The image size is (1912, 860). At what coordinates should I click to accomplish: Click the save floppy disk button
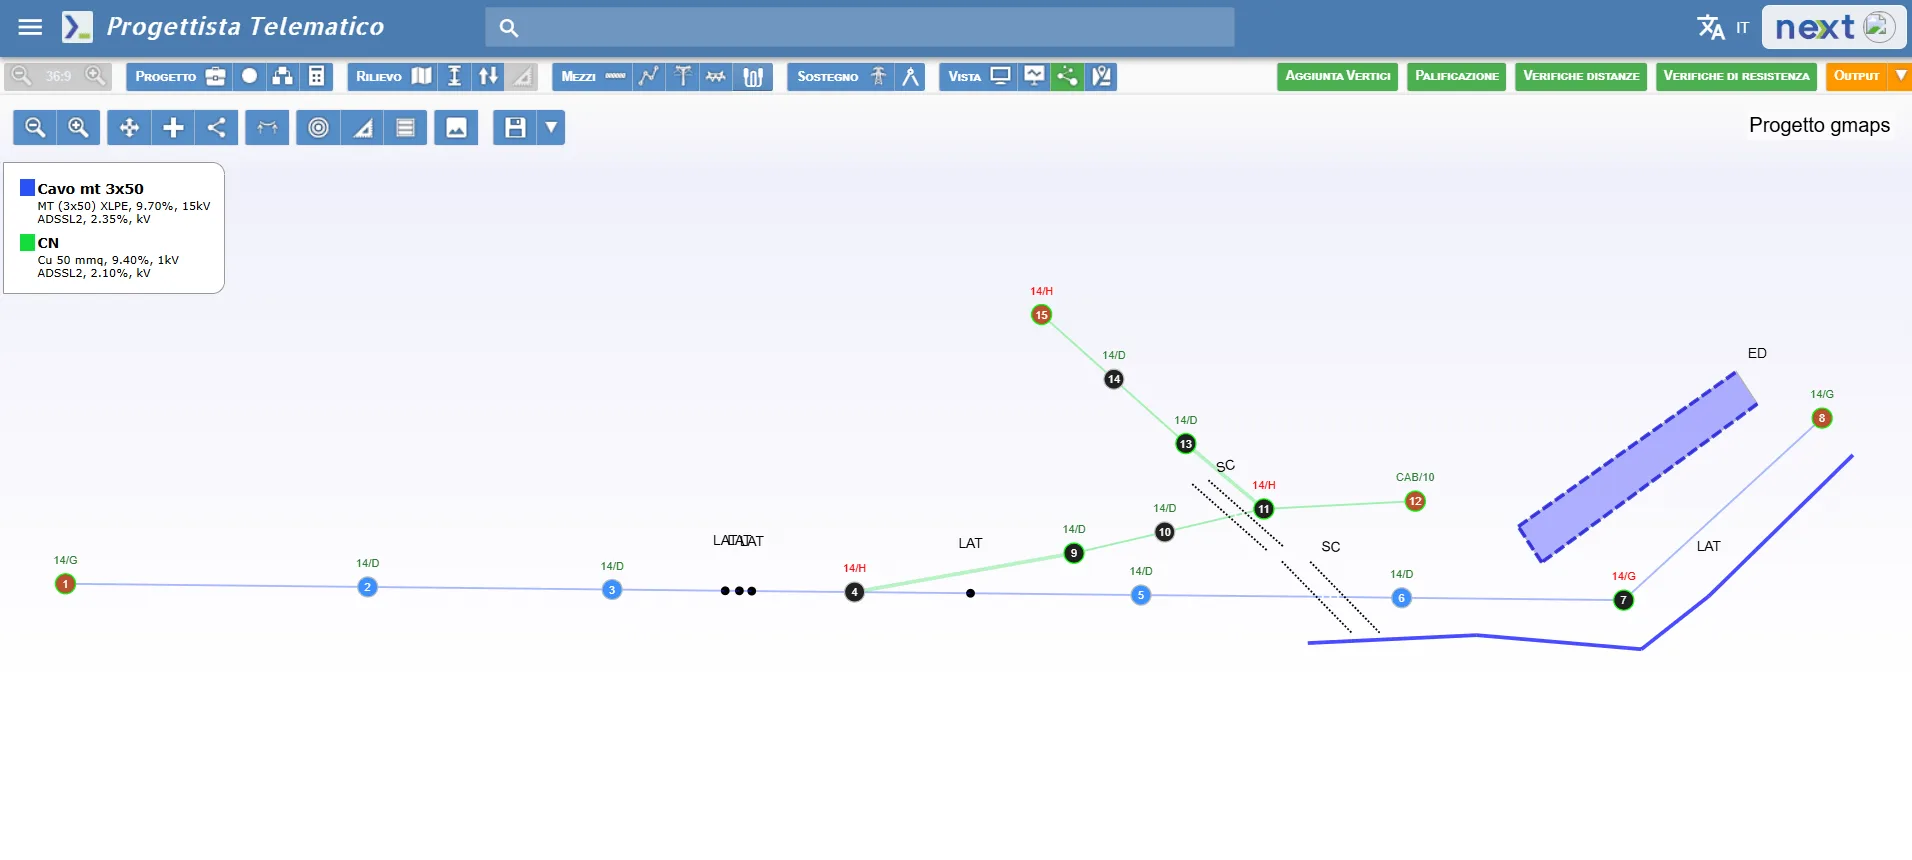[515, 127]
